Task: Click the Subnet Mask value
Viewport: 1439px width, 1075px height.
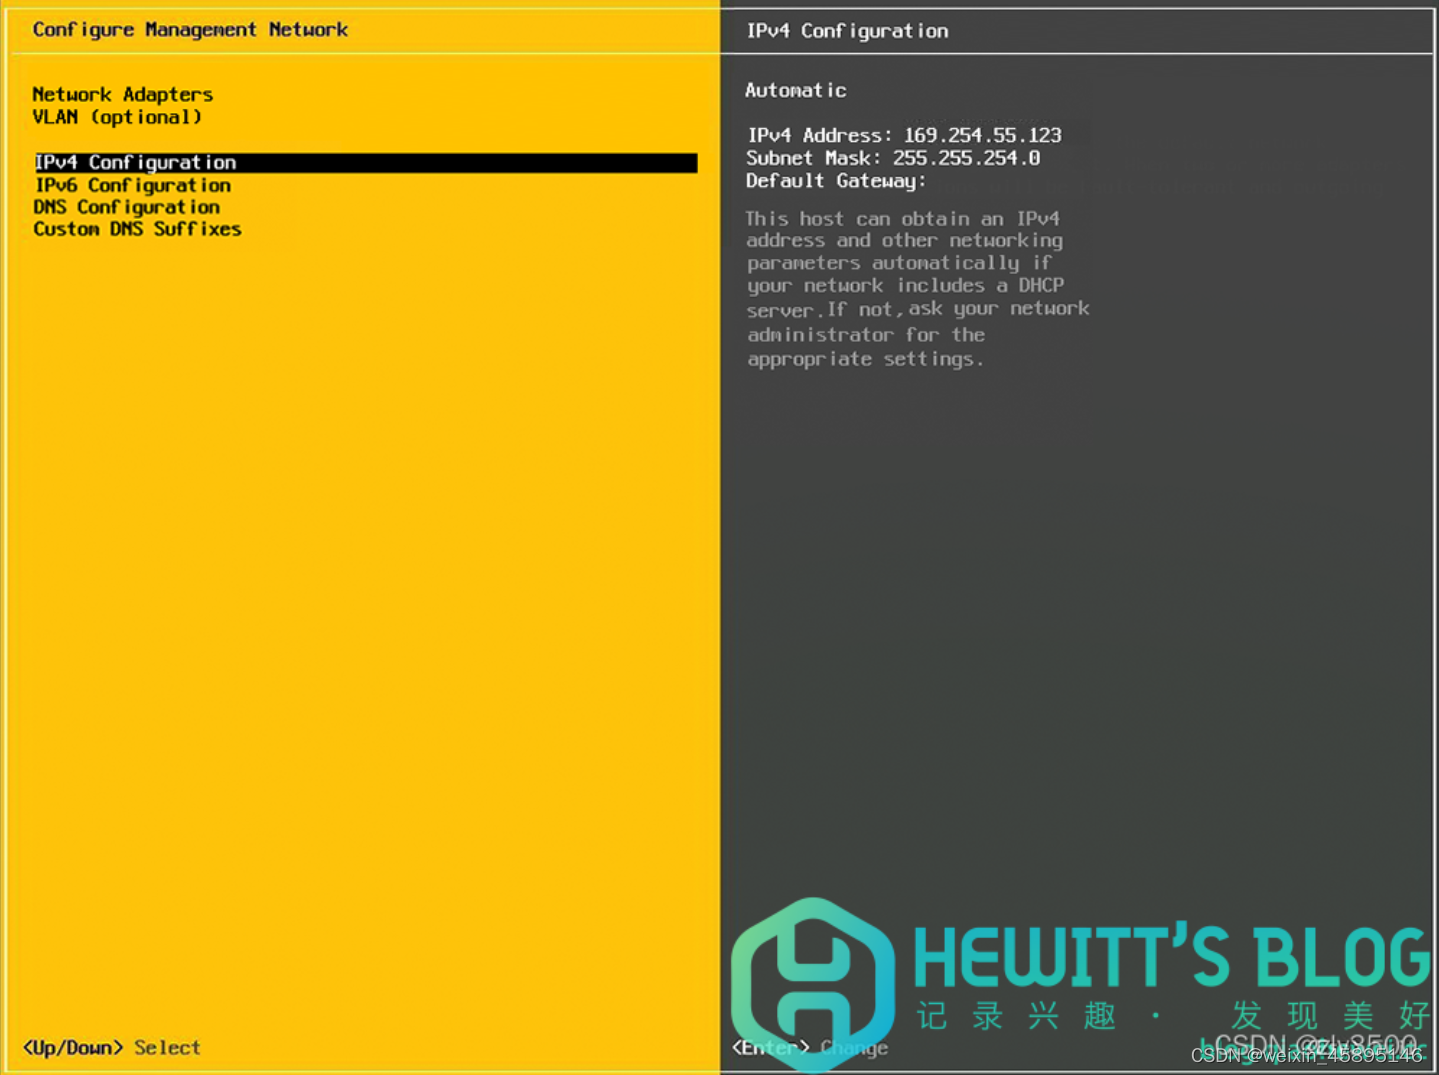Action: pyautogui.click(x=966, y=158)
